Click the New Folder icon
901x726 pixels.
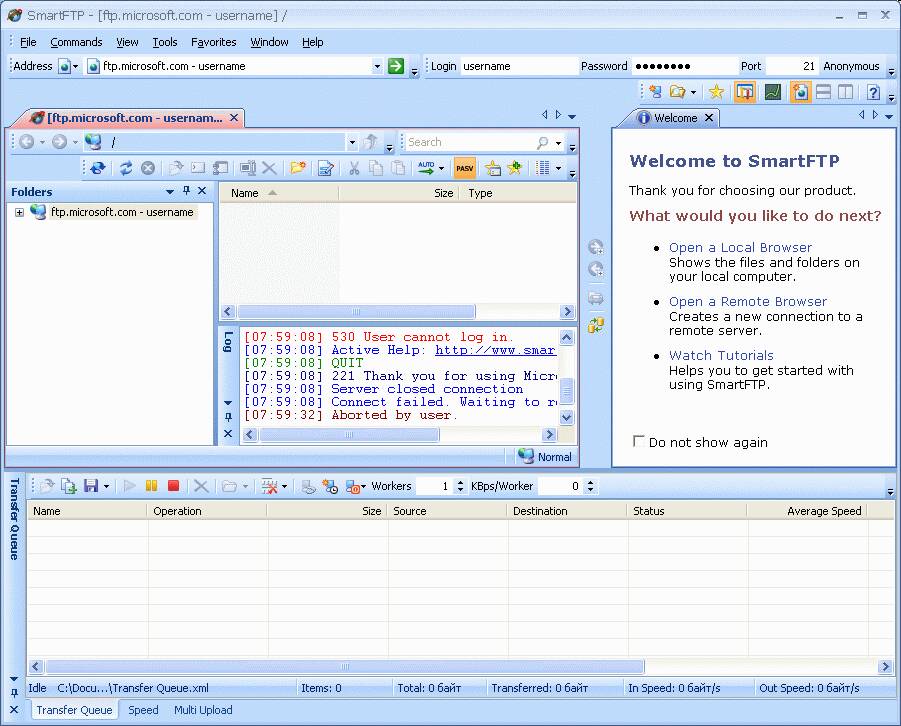298,168
